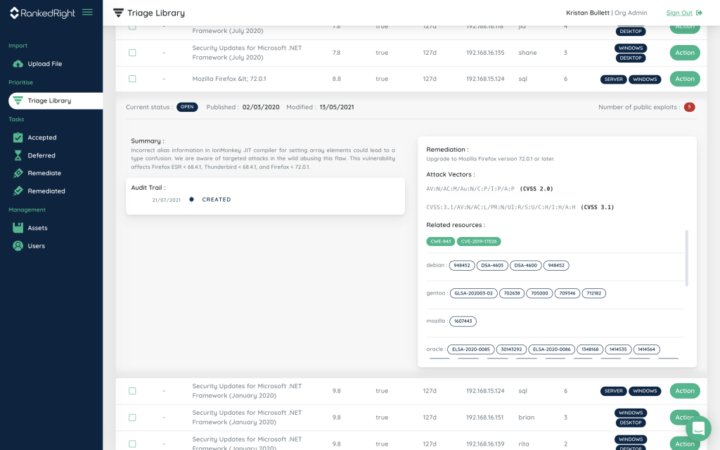
Task: Click the 'Mozilla Firefox < 72.0.1' row title
Action: (x=229, y=79)
